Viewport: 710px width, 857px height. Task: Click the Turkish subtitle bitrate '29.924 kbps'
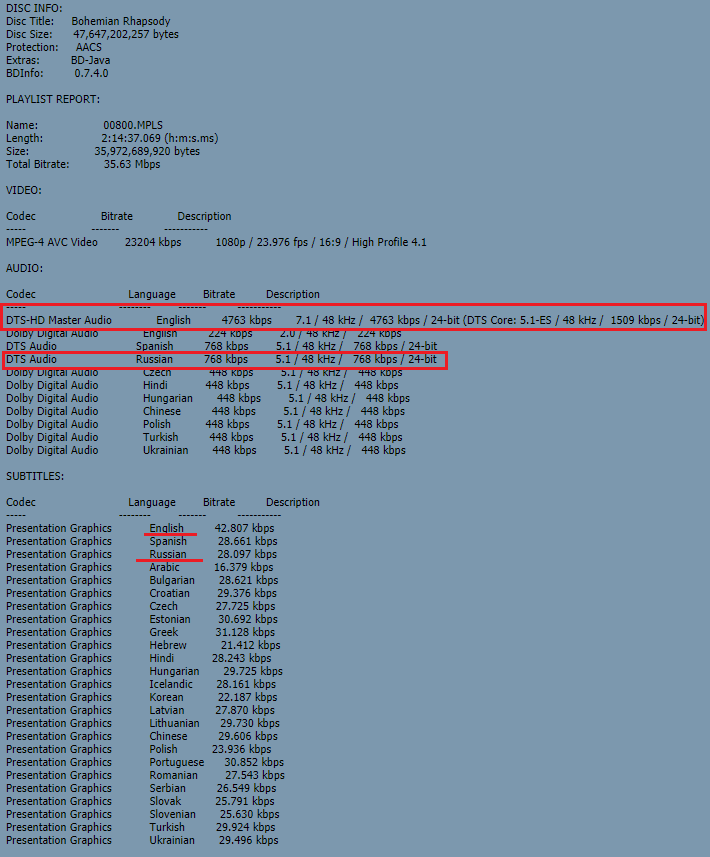245,827
